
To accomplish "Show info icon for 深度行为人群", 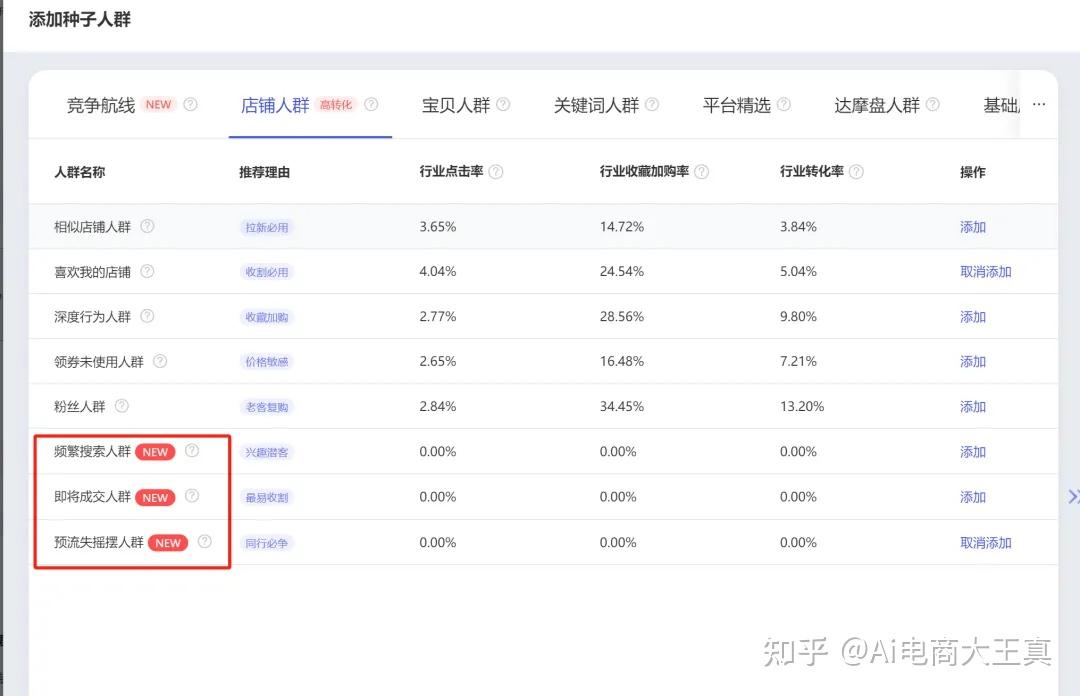I will click(147, 316).
